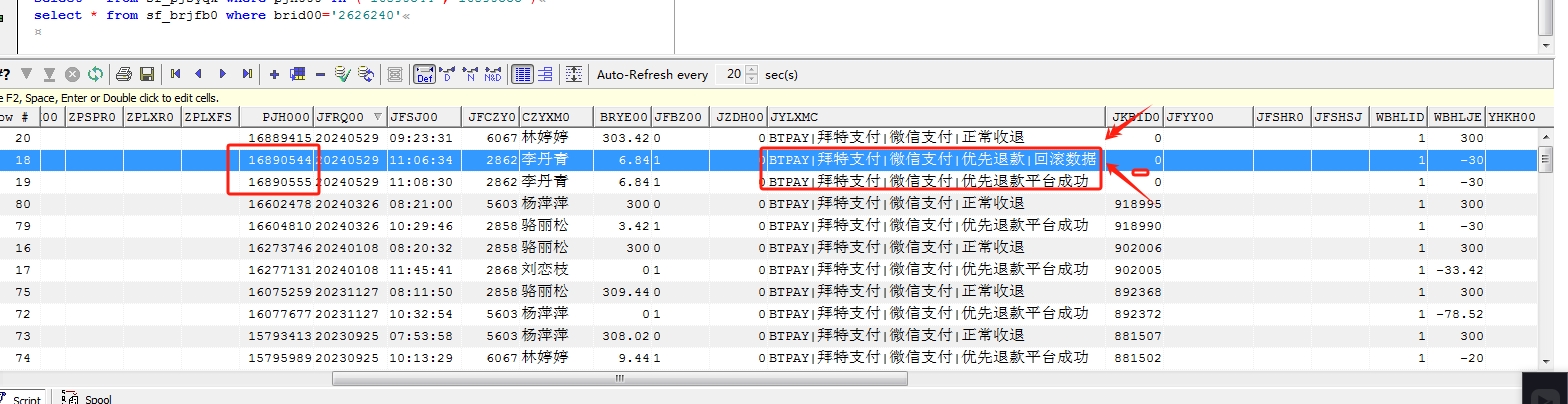Viewport: 1568px width, 404px height.
Task: Insert a new record with plus icon
Action: 274,74
